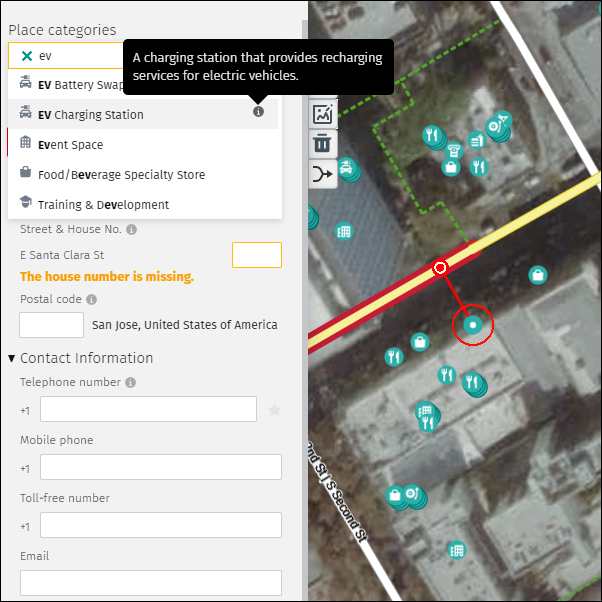Open the info icon next to Postal code

coord(91,299)
